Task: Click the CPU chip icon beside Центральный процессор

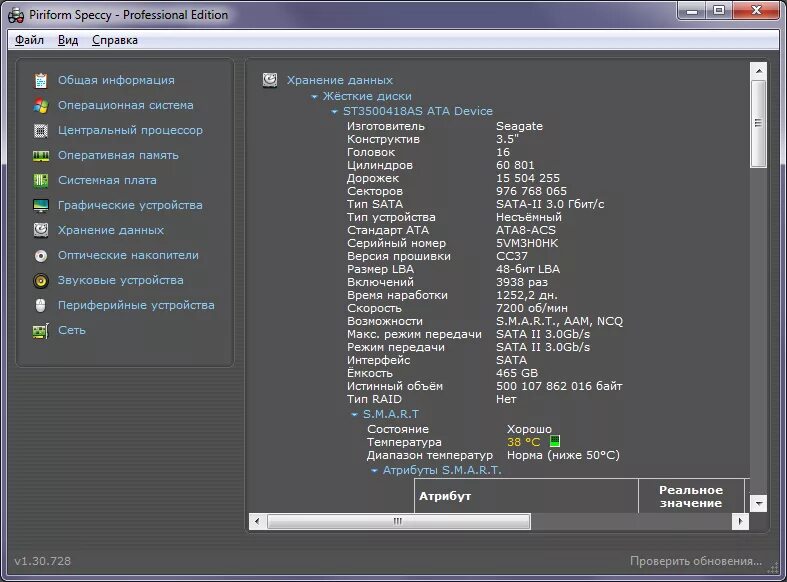Action: (x=41, y=130)
